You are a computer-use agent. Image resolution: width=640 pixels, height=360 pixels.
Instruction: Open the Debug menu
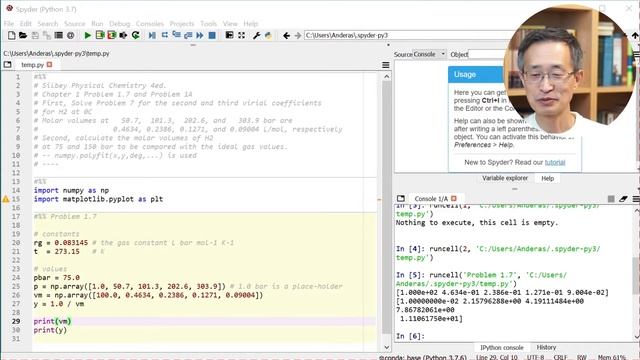[x=120, y=24]
